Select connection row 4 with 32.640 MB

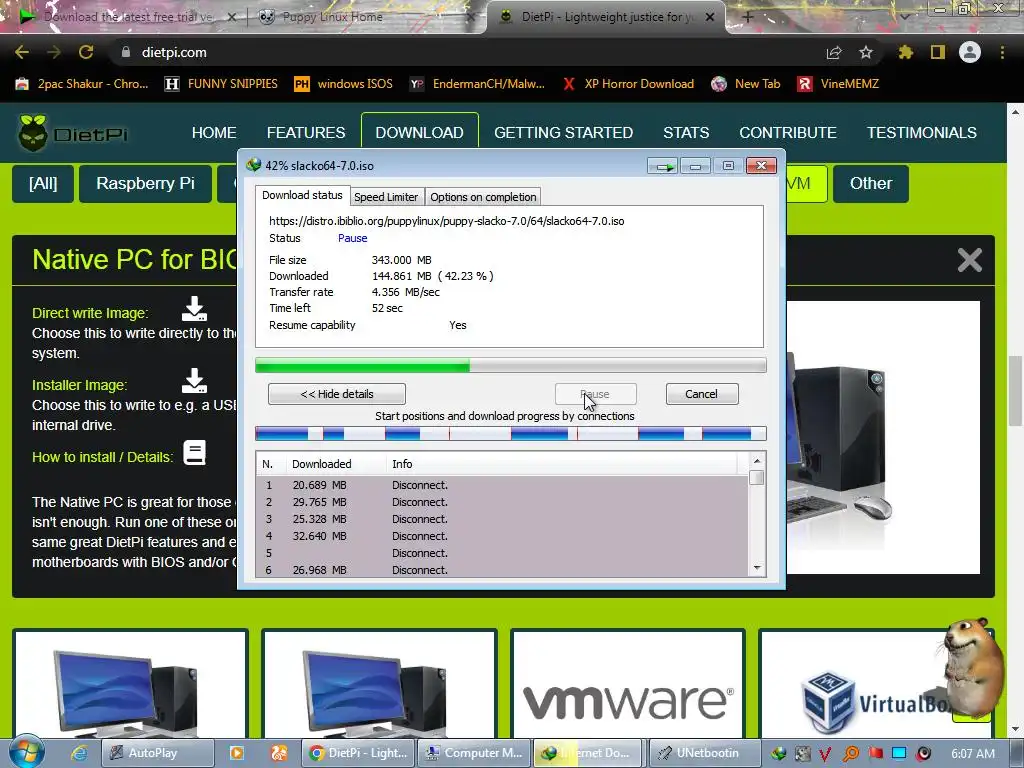click(x=502, y=536)
